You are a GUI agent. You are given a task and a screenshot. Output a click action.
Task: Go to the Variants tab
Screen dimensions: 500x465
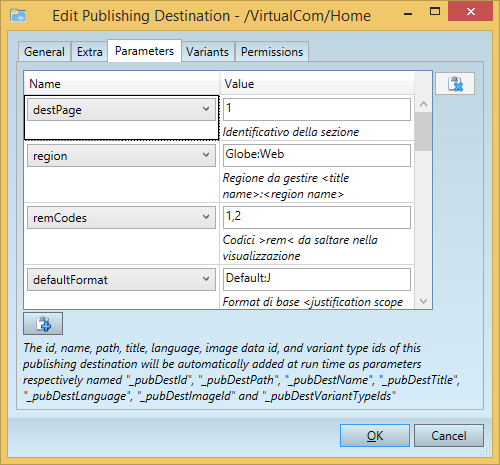(207, 52)
